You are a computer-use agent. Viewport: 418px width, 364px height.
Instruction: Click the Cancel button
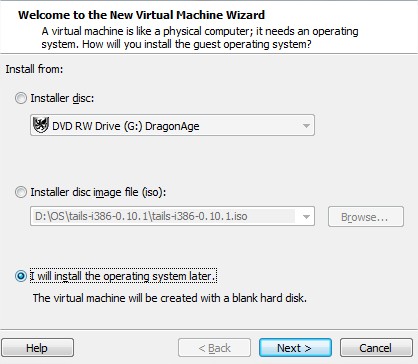(x=376, y=348)
